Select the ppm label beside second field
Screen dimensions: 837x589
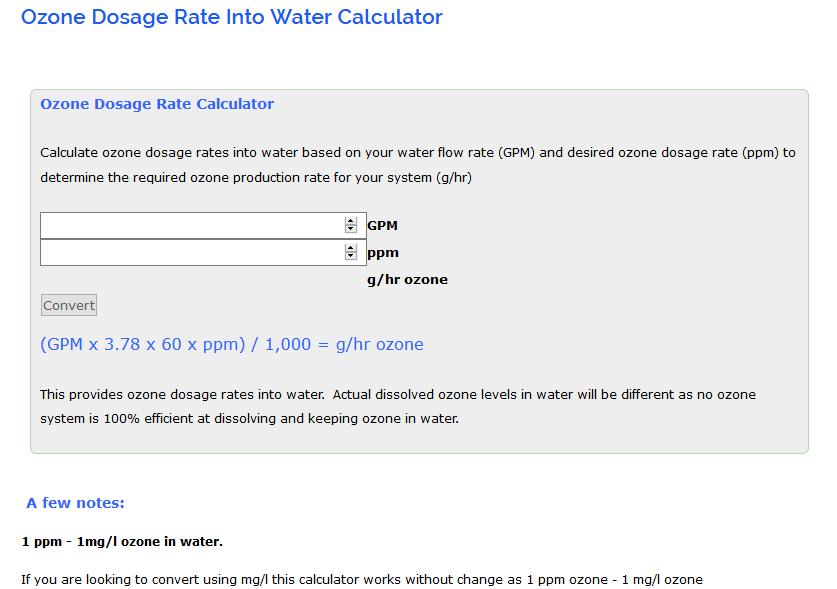coord(382,253)
